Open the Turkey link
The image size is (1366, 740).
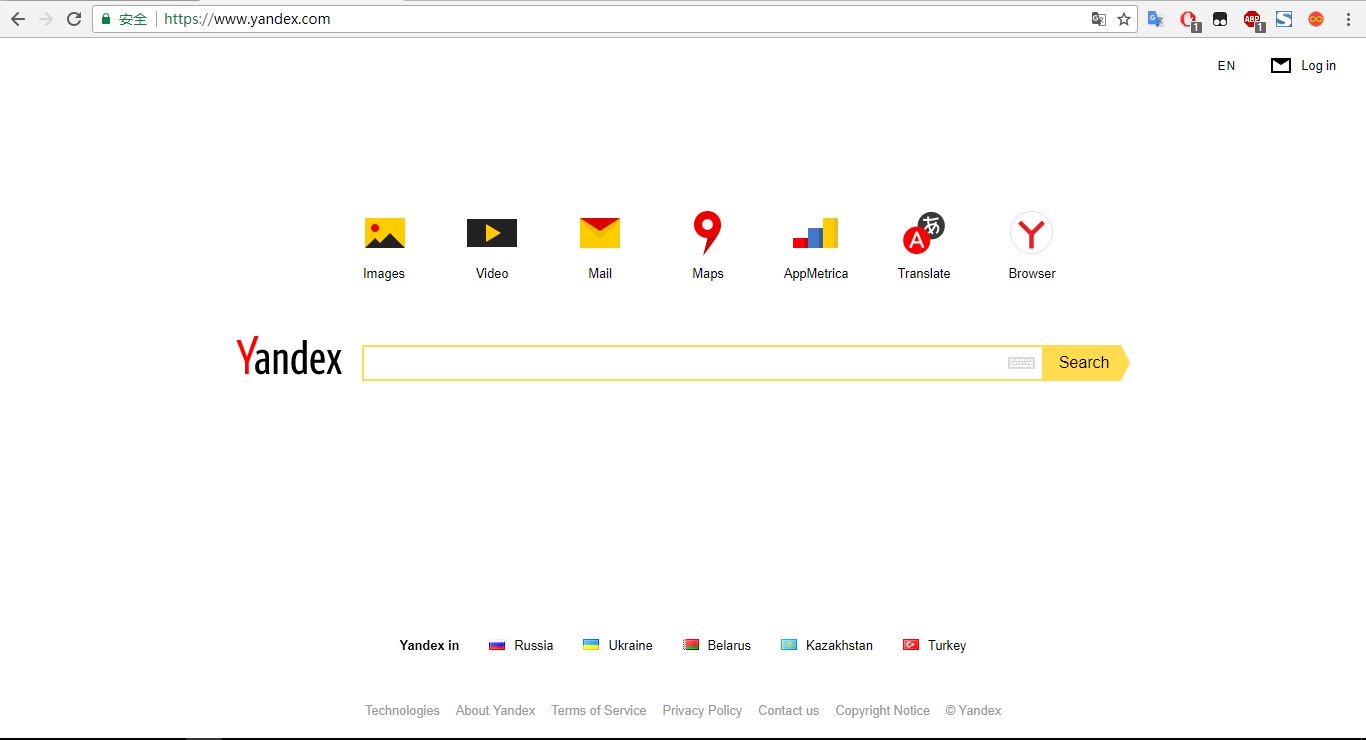pos(947,646)
